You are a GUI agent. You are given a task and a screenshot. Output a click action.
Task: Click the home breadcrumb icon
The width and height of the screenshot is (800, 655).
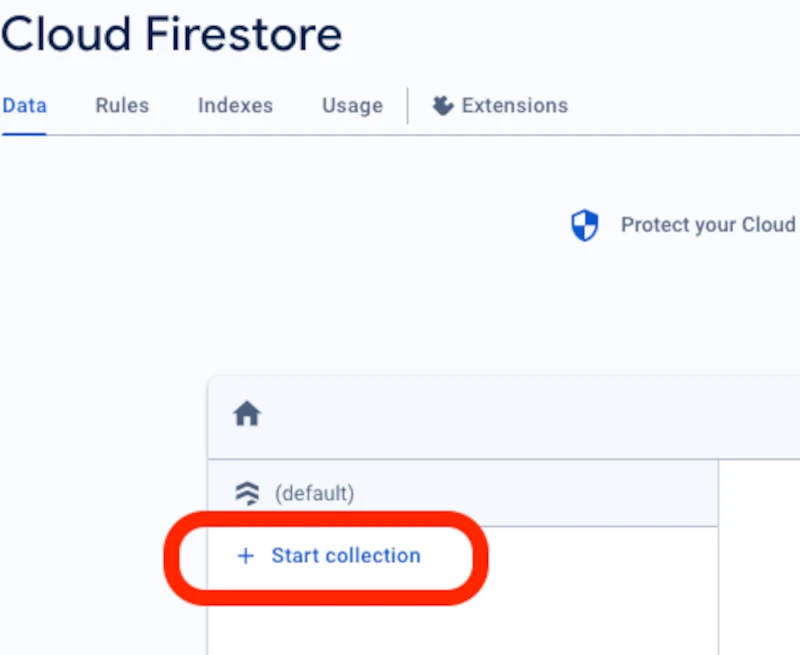pos(247,413)
